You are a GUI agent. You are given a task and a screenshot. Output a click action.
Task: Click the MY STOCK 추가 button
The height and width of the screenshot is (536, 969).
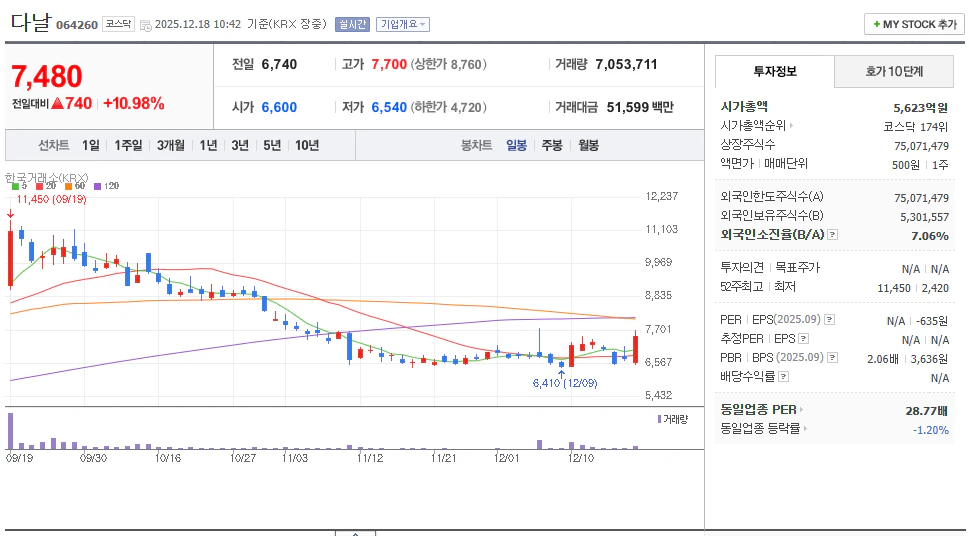(x=914, y=25)
